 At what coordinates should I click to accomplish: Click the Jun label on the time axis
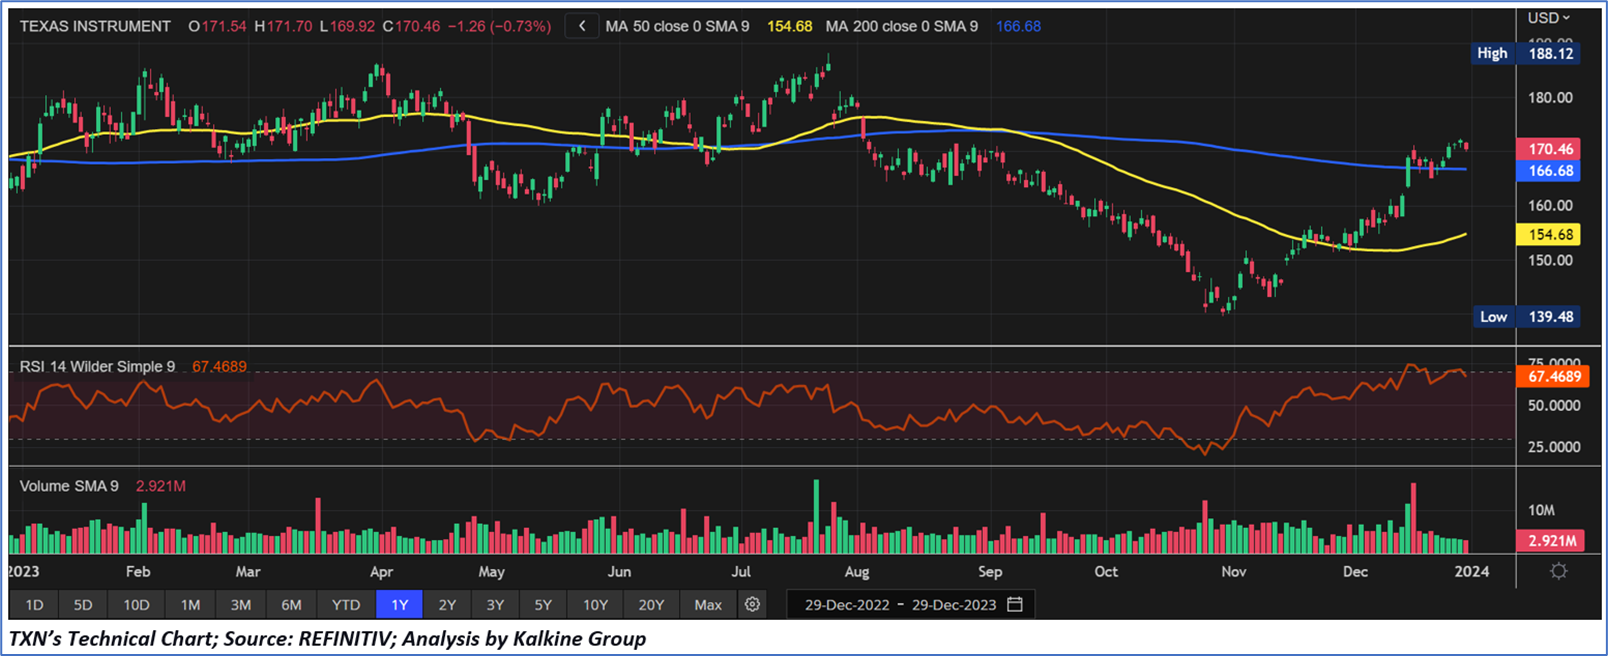(619, 572)
